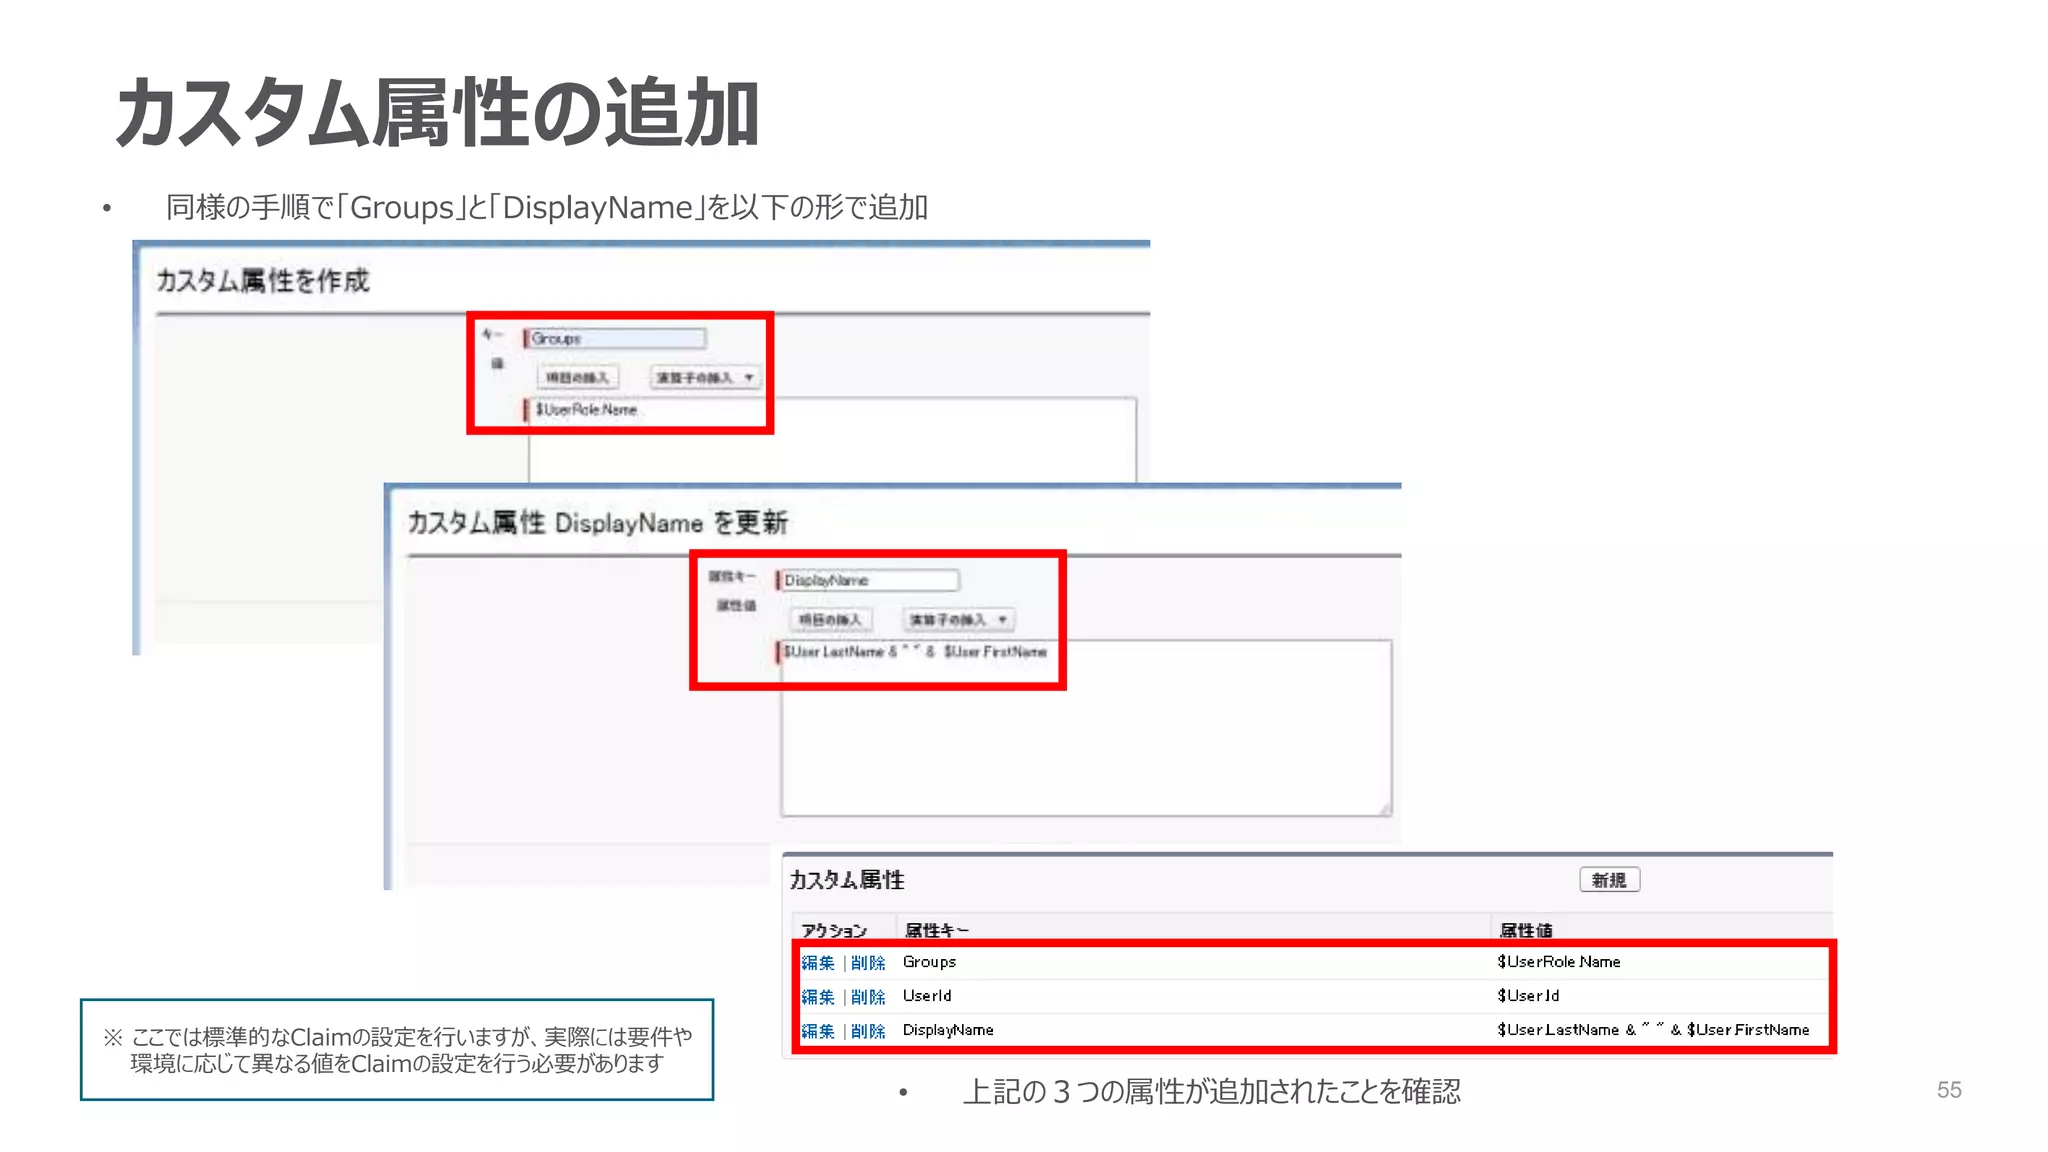Click the アクション column header
The height and width of the screenshot is (1152, 2048).
point(834,930)
